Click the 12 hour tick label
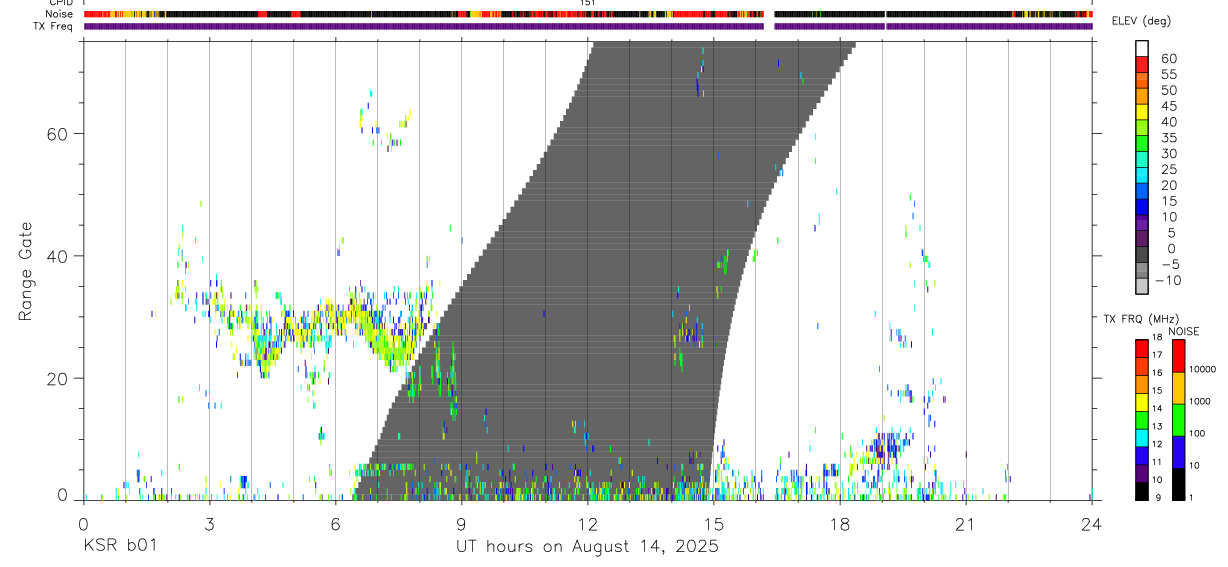 [x=588, y=524]
